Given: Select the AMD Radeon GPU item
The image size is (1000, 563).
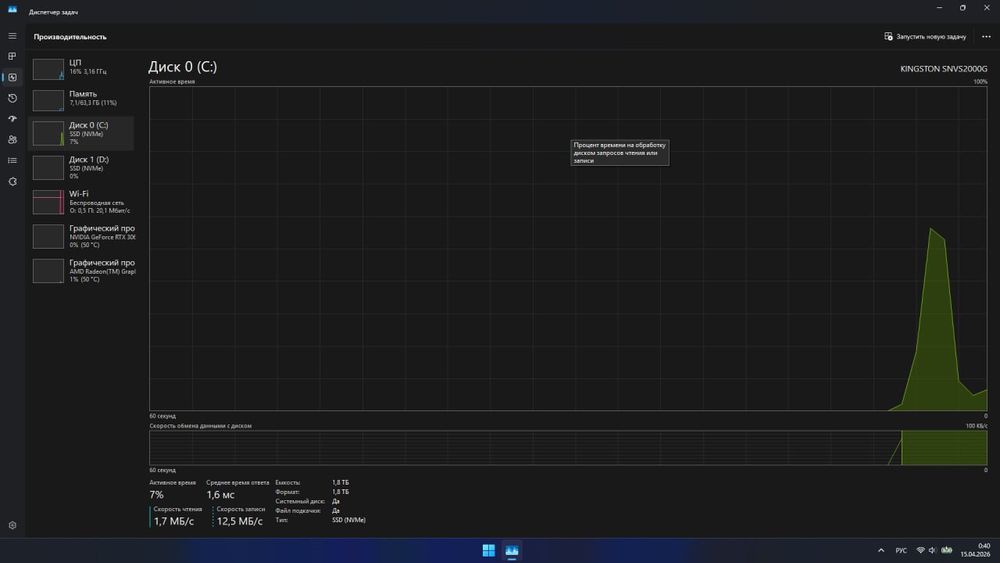Looking at the screenshot, I should pos(82,271).
